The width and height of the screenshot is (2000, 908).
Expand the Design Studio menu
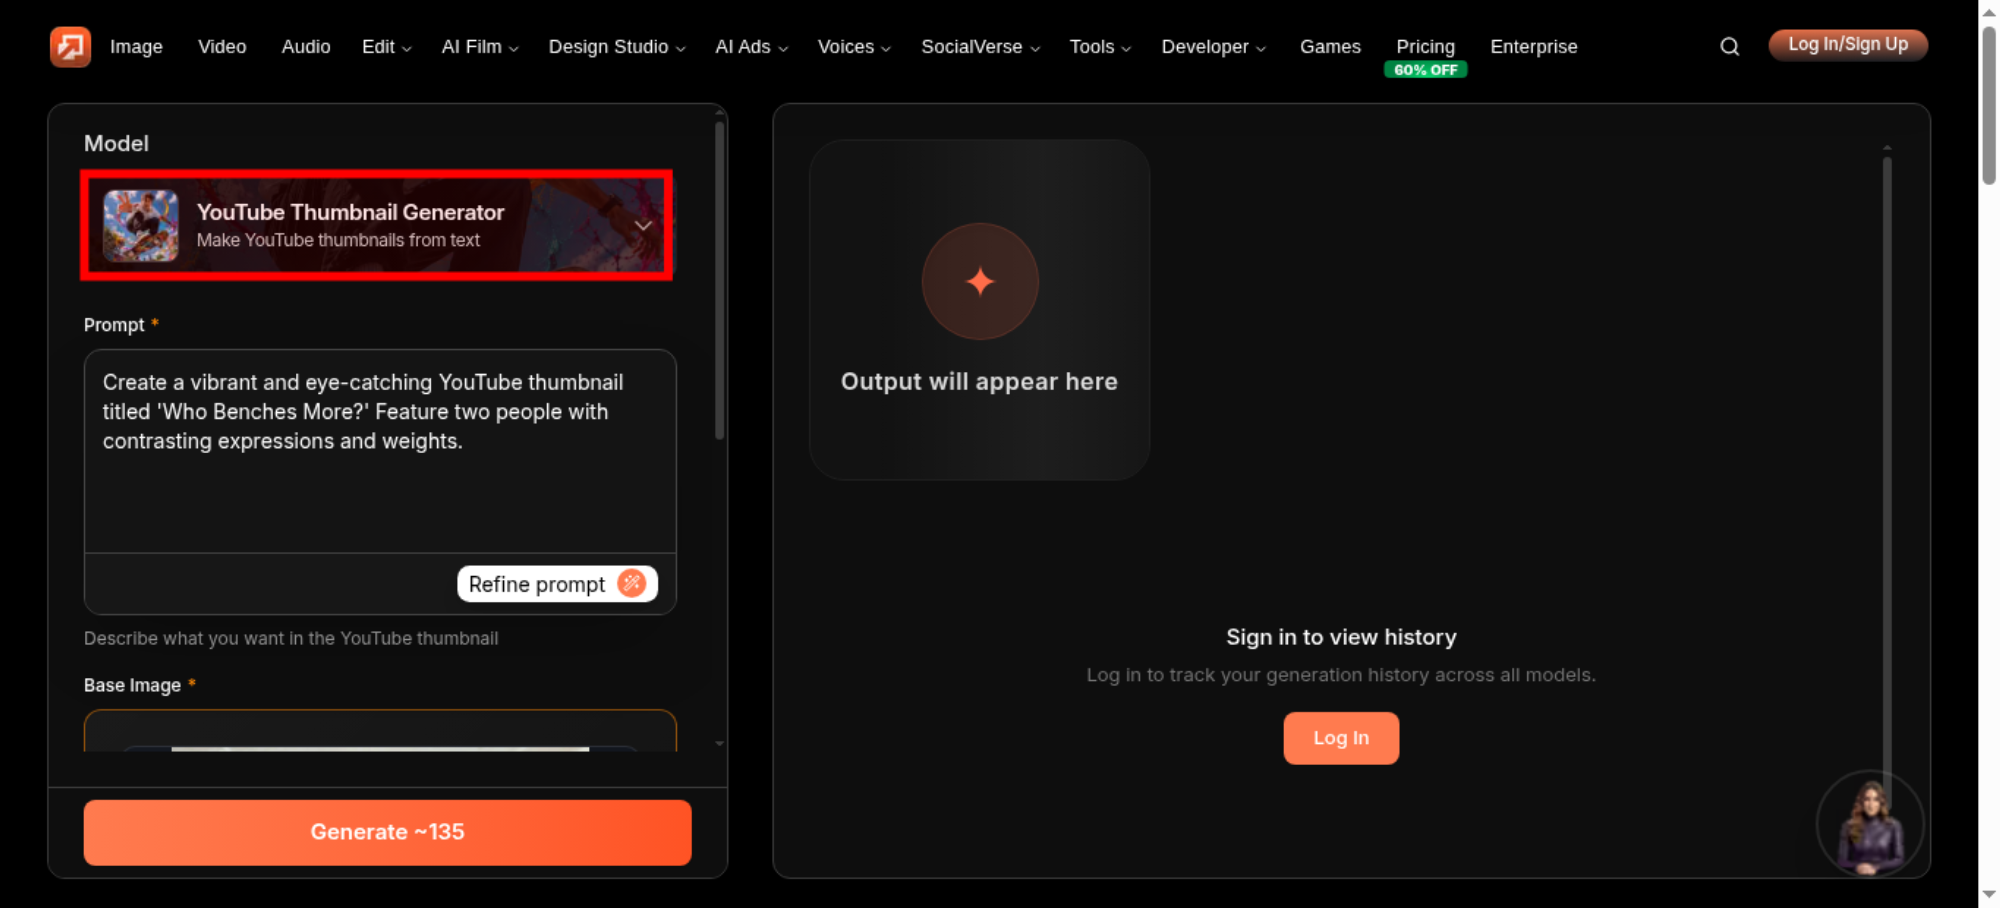pyautogui.click(x=617, y=47)
